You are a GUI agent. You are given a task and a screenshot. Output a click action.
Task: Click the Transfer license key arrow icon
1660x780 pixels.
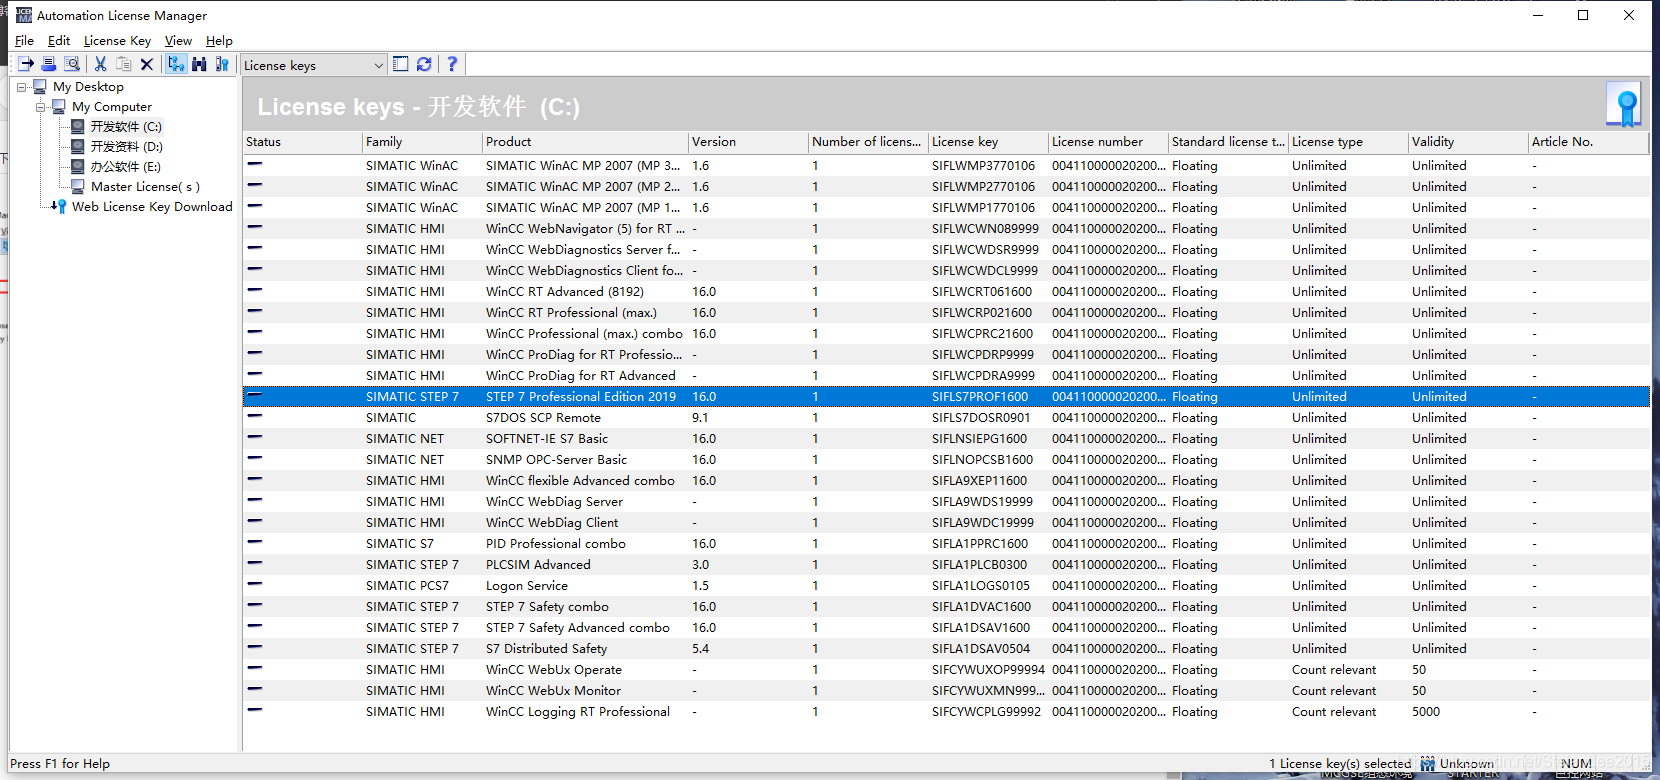point(26,64)
